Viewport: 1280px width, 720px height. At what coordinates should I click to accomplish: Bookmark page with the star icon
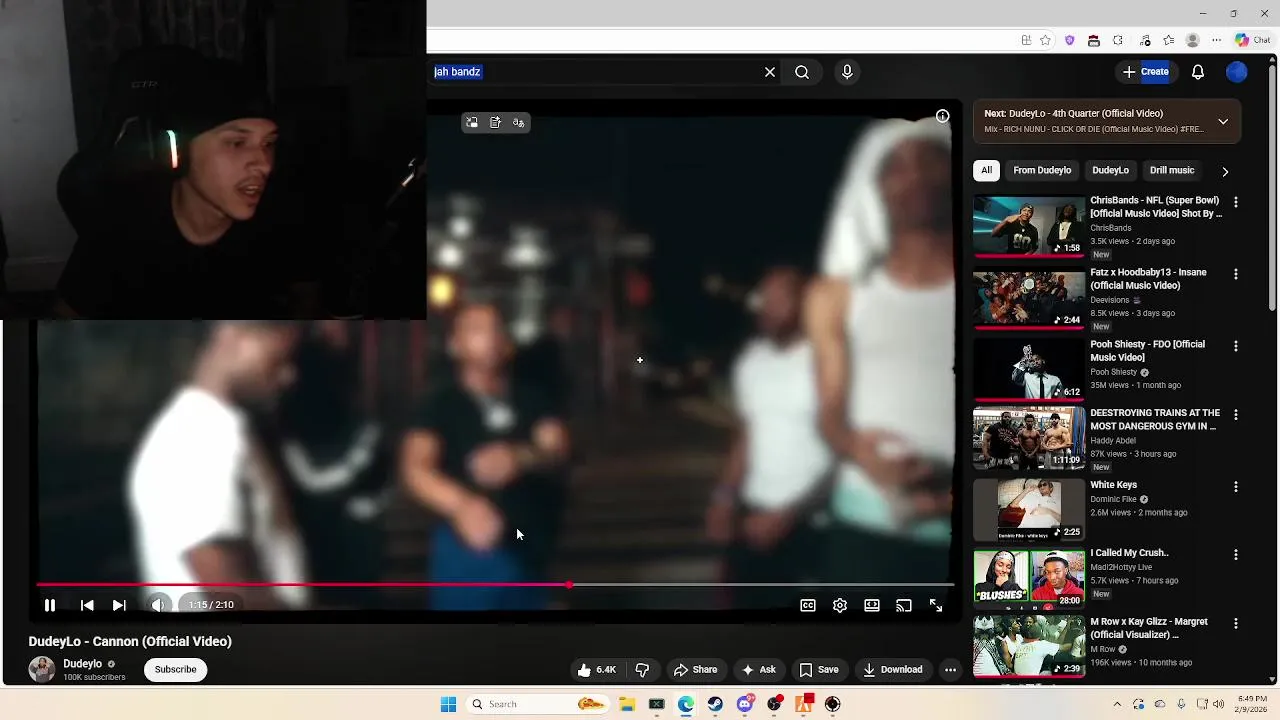click(1045, 40)
